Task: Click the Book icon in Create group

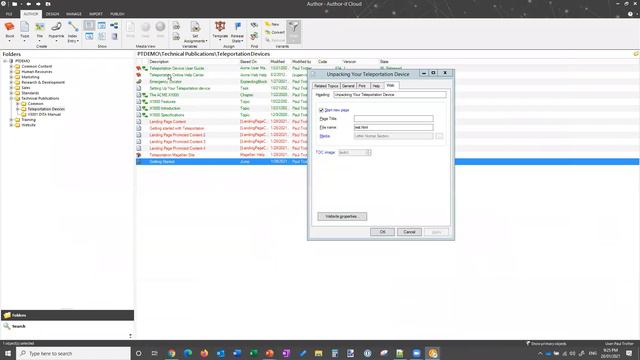Action: click(9, 27)
